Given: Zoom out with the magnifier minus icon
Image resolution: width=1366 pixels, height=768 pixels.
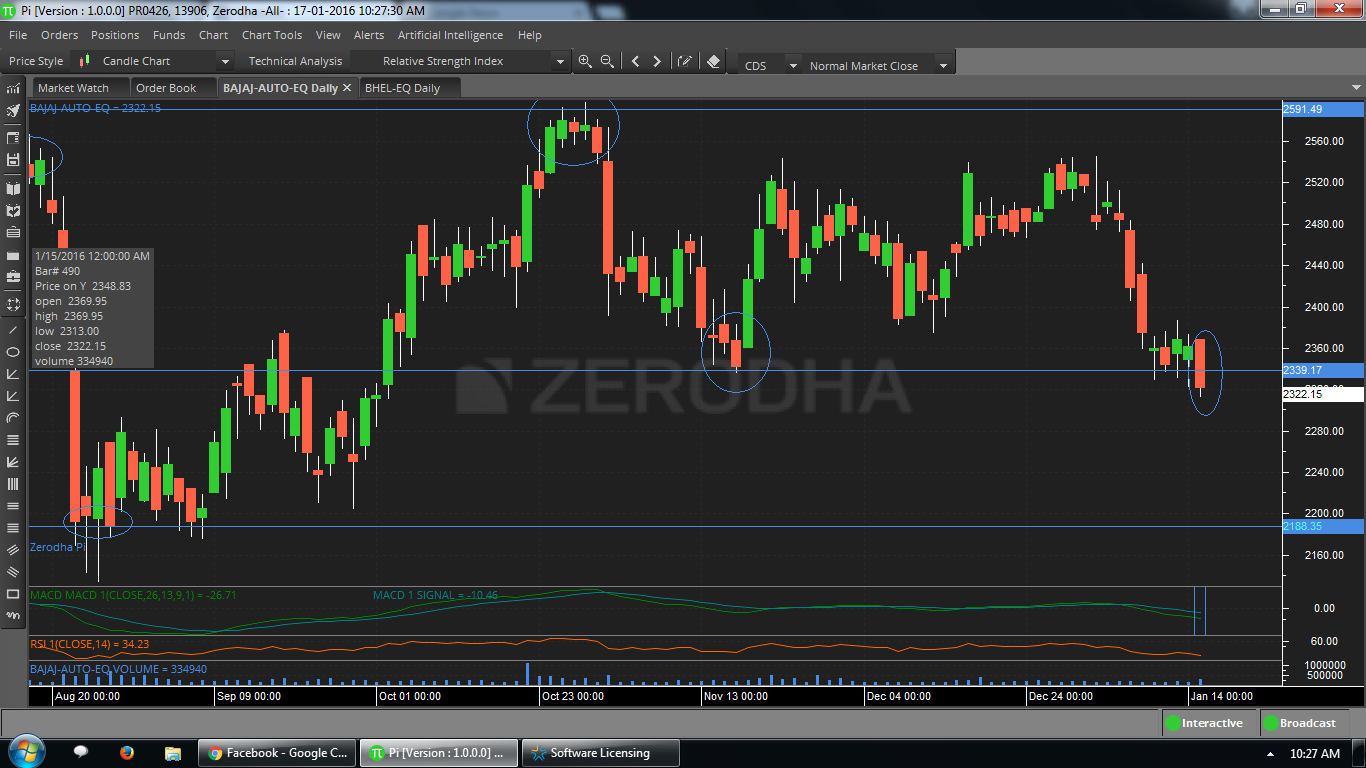Looking at the screenshot, I should 607,61.
